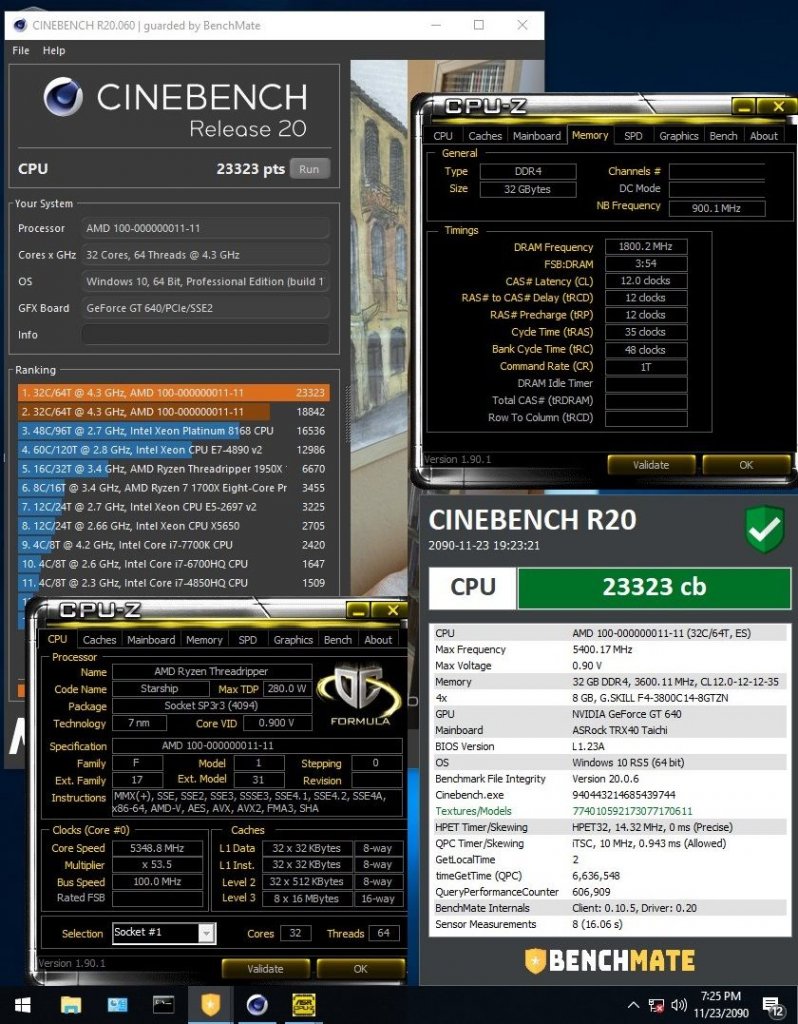
Task: Switch to About tab in Memory CPU-Z window
Action: 763,136
